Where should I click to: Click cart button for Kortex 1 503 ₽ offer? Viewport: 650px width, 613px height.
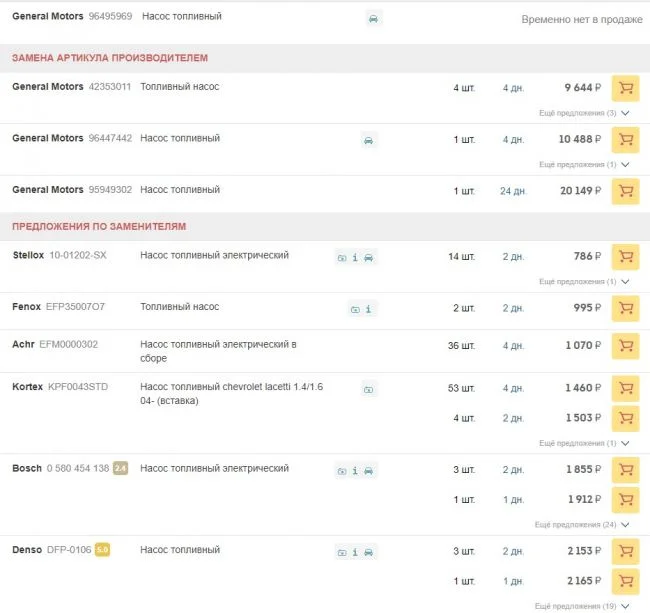click(x=625, y=418)
